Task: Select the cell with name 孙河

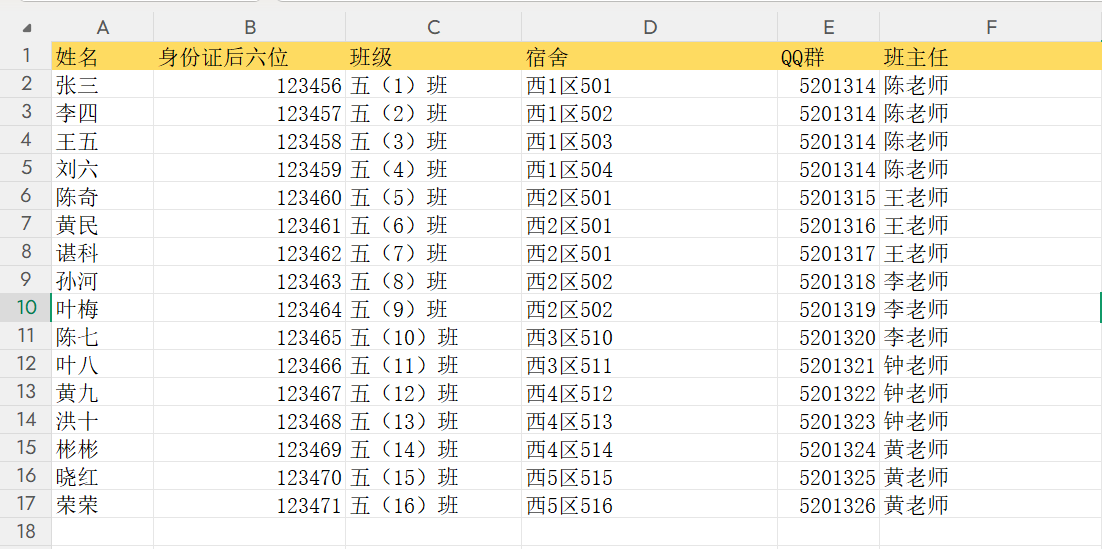Action: (103, 281)
